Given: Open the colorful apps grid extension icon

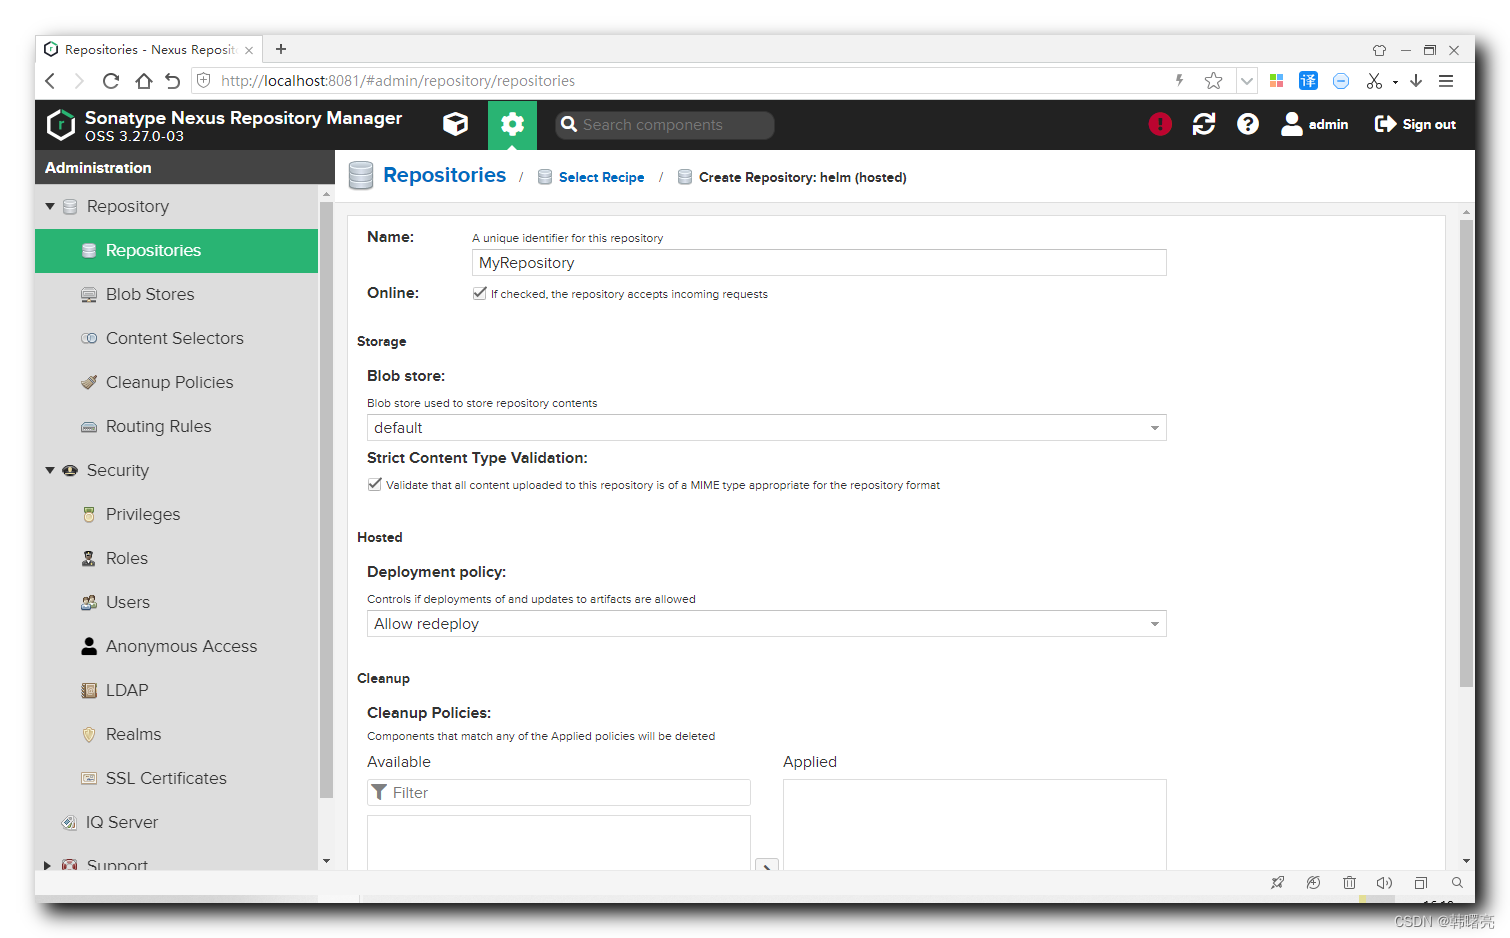Looking at the screenshot, I should (1276, 81).
